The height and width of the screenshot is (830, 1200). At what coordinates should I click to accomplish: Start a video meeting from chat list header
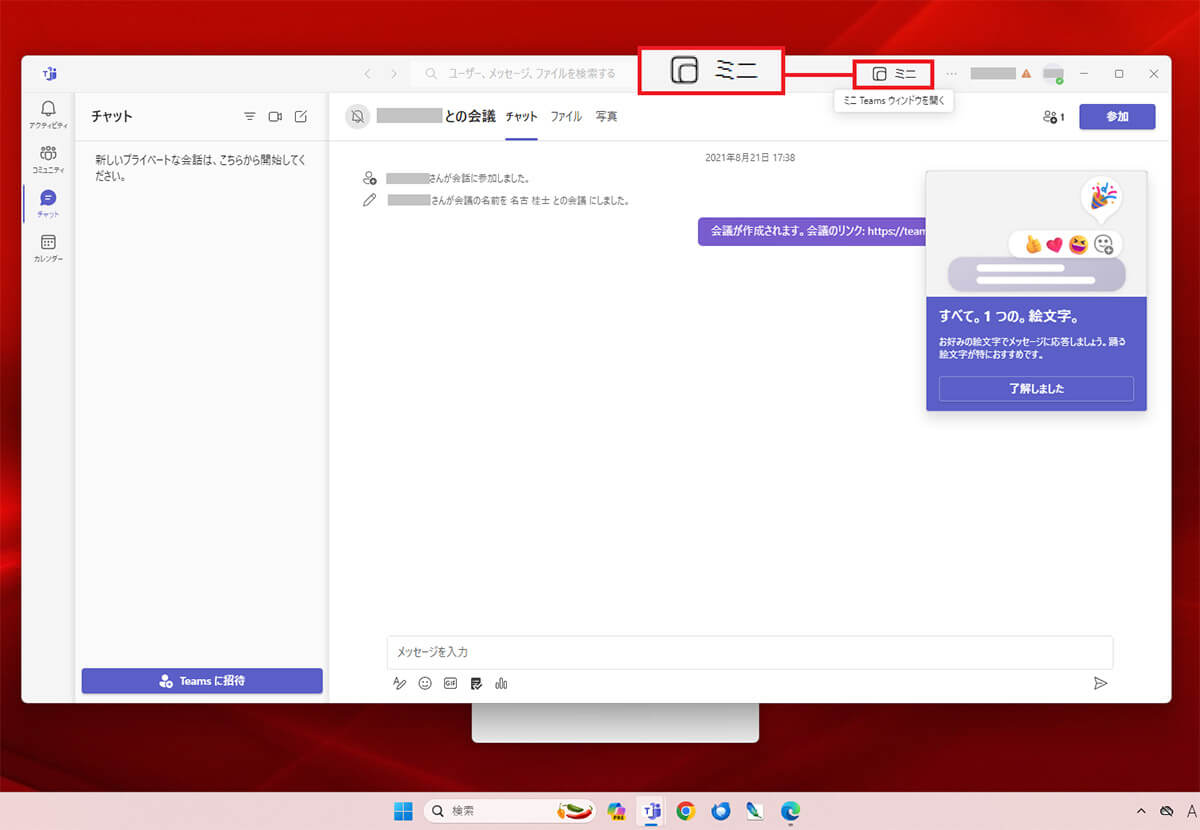pos(275,117)
